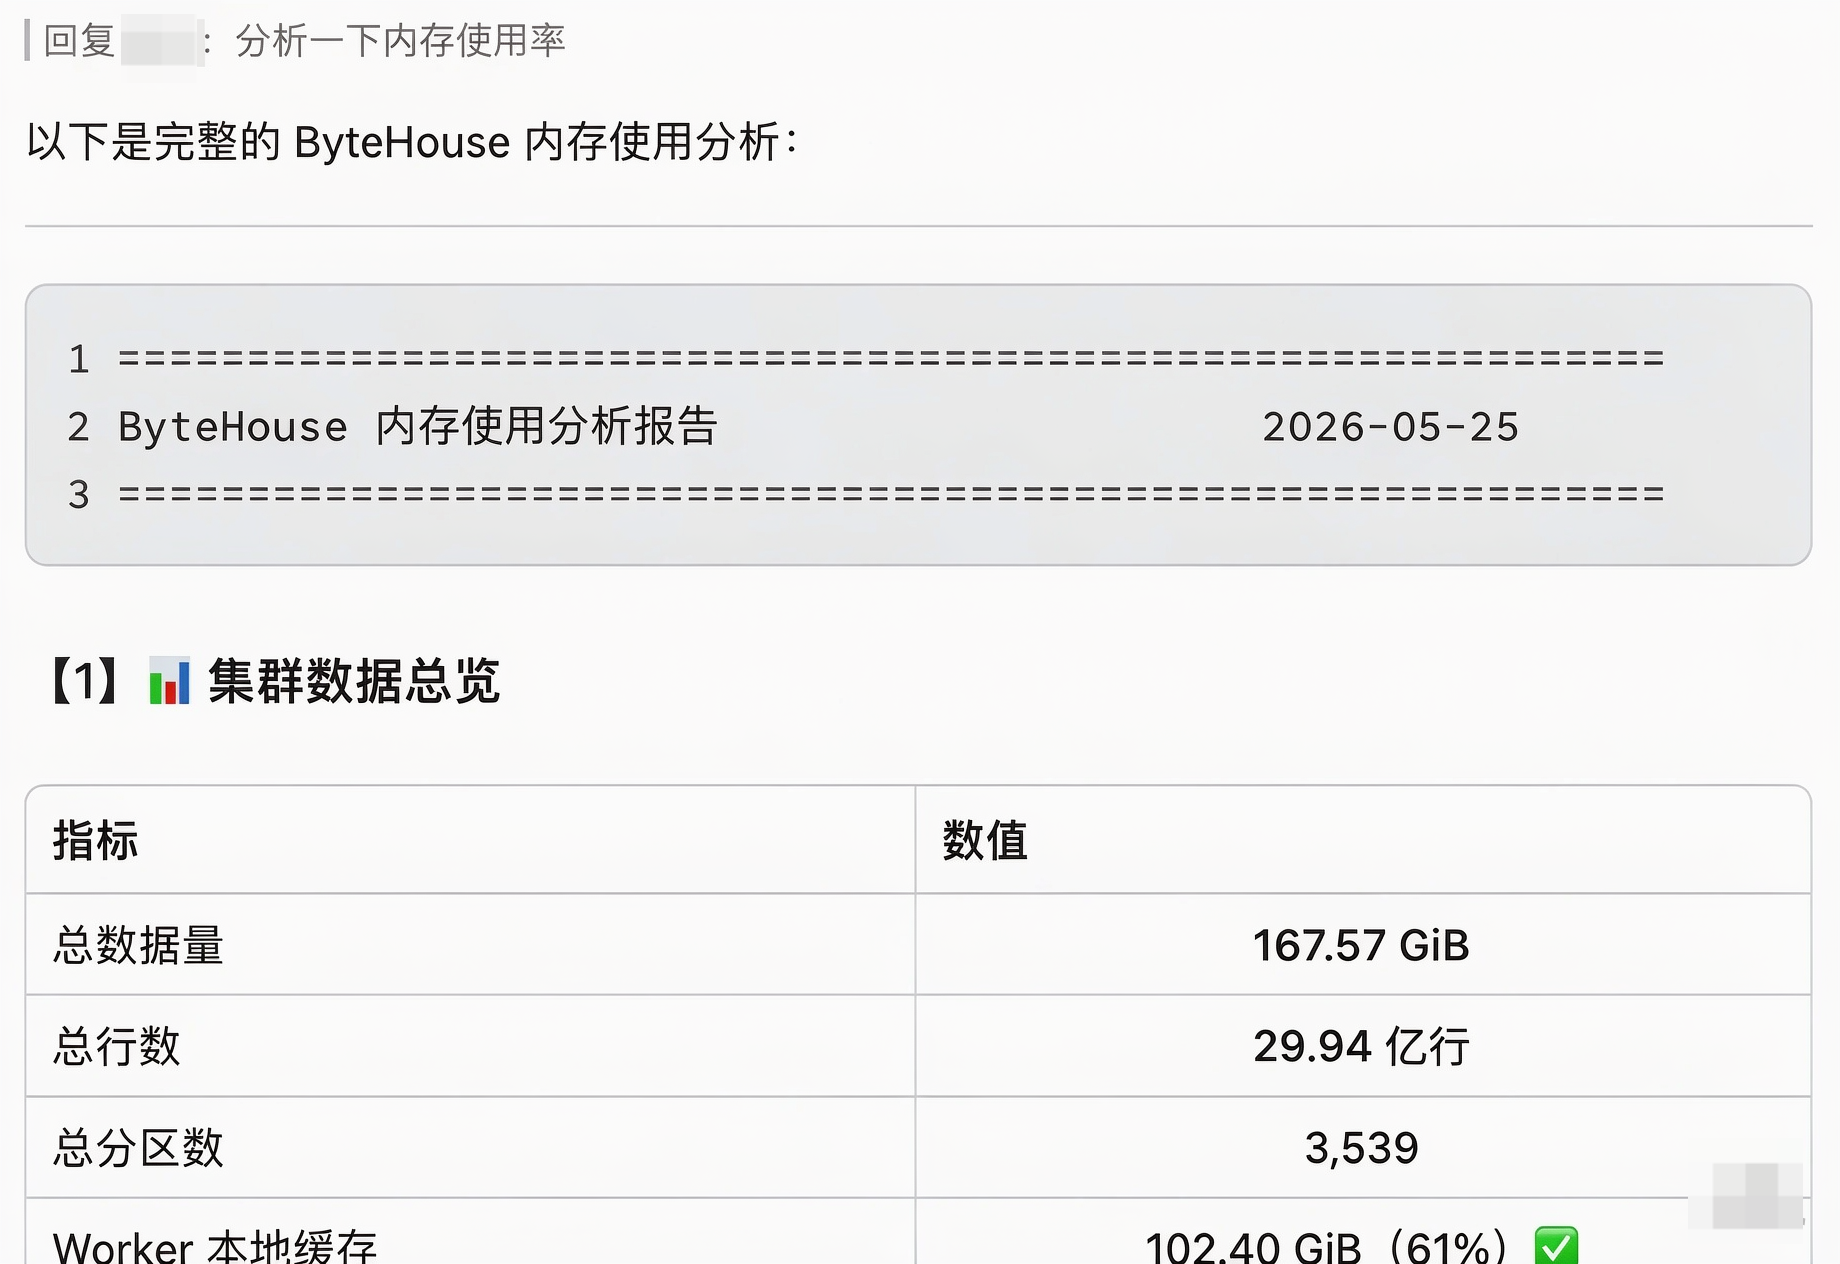This screenshot has width=1840, height=1264.
Task: Click the '102.40 GiB (61%)' value
Action: point(1326,1246)
